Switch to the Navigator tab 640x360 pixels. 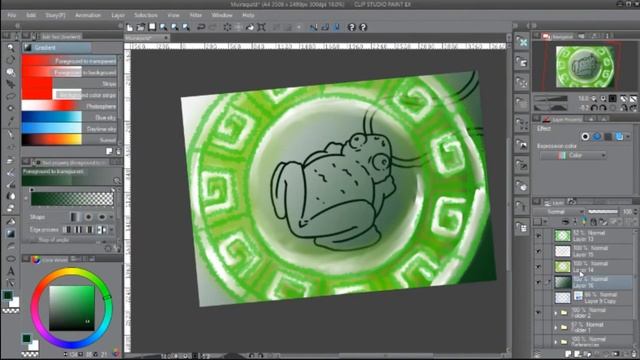point(558,36)
